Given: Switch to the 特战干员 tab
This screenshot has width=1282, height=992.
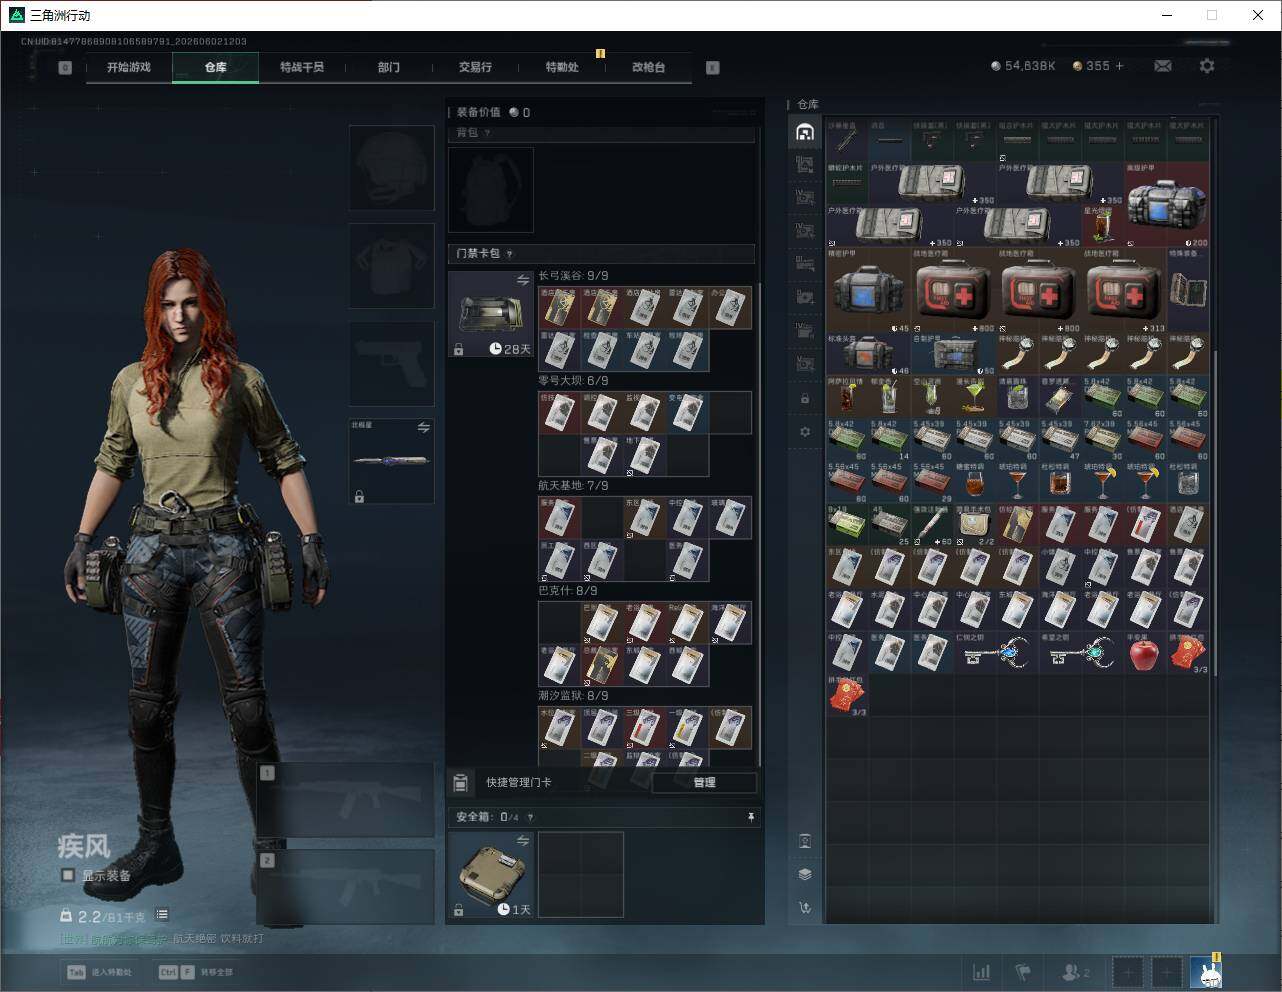Looking at the screenshot, I should click(302, 67).
